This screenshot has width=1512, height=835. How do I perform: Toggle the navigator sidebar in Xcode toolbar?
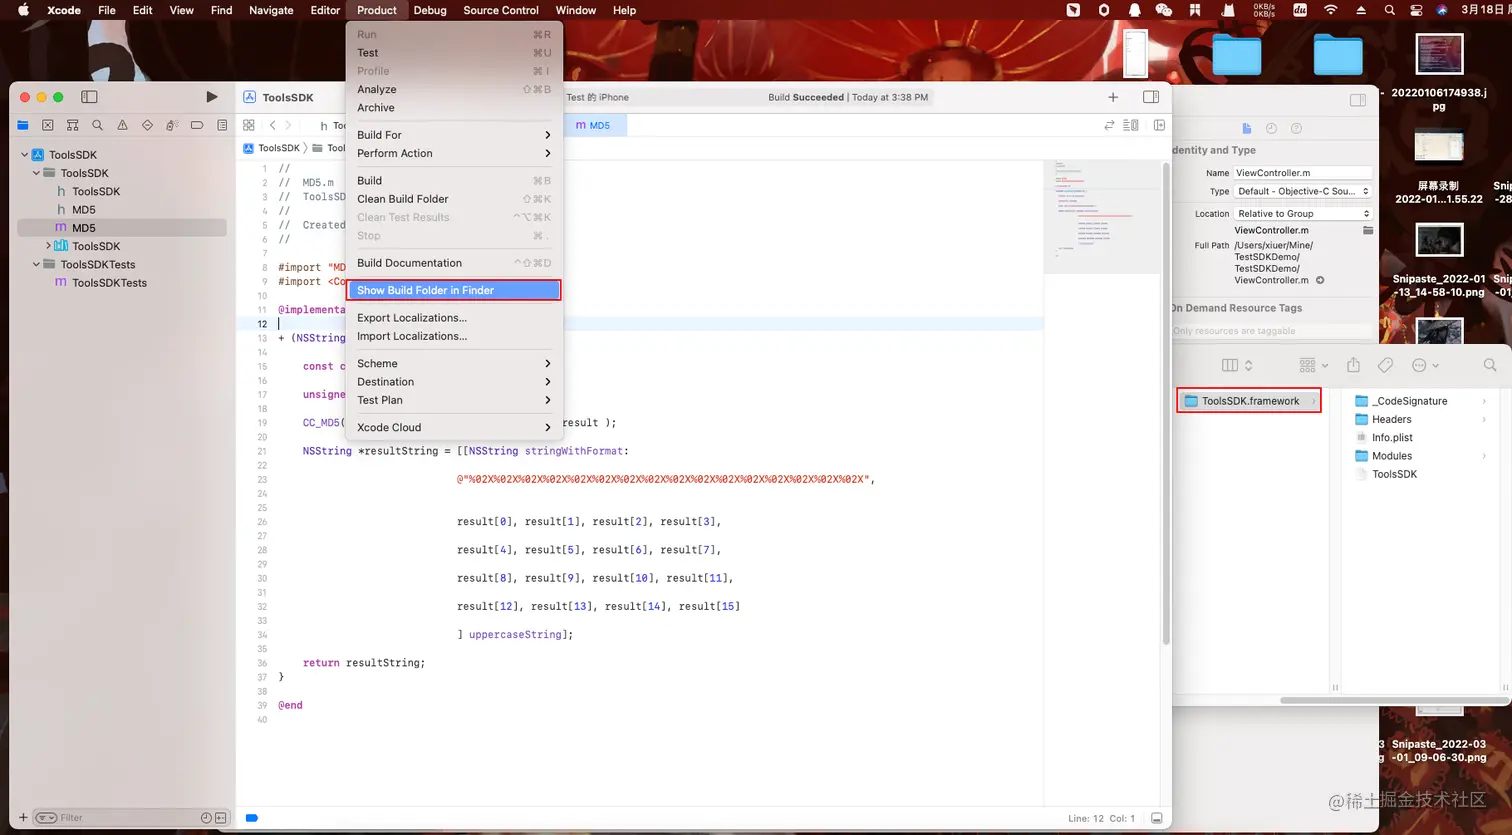click(89, 97)
